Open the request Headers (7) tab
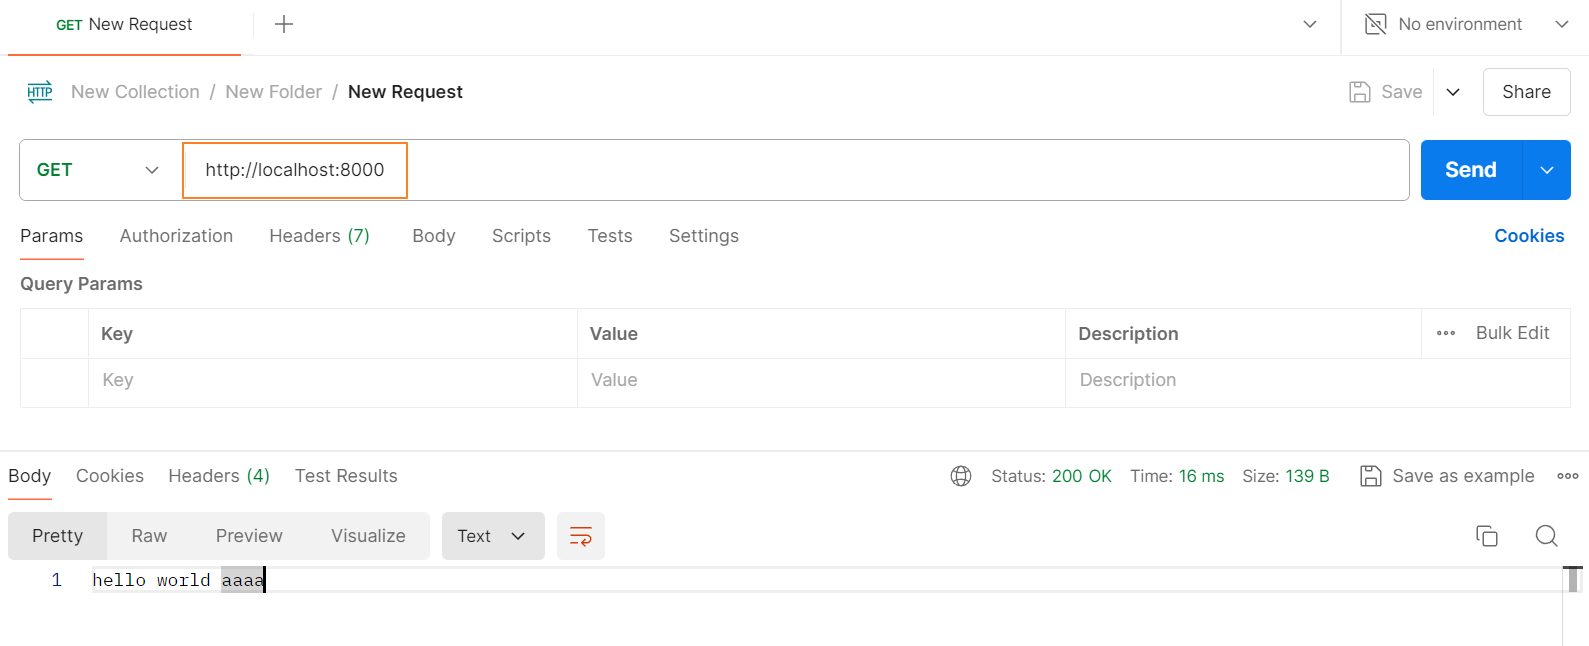1589x646 pixels. pos(319,236)
